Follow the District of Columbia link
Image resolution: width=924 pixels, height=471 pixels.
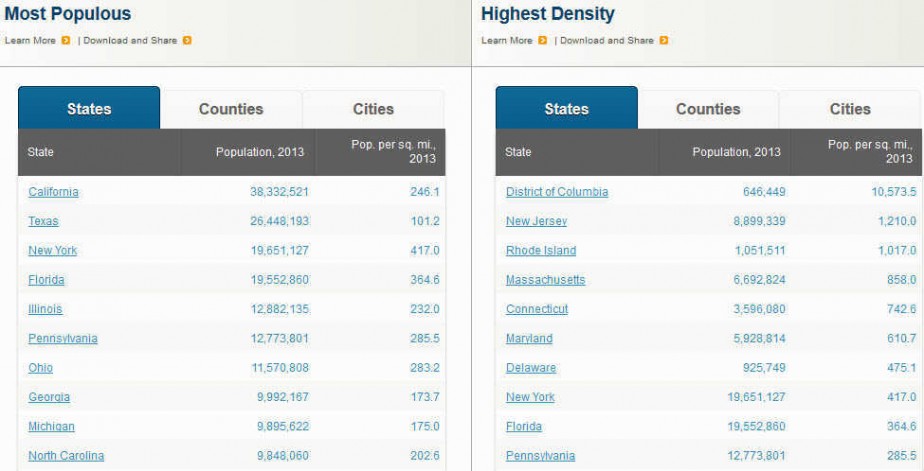pos(557,192)
